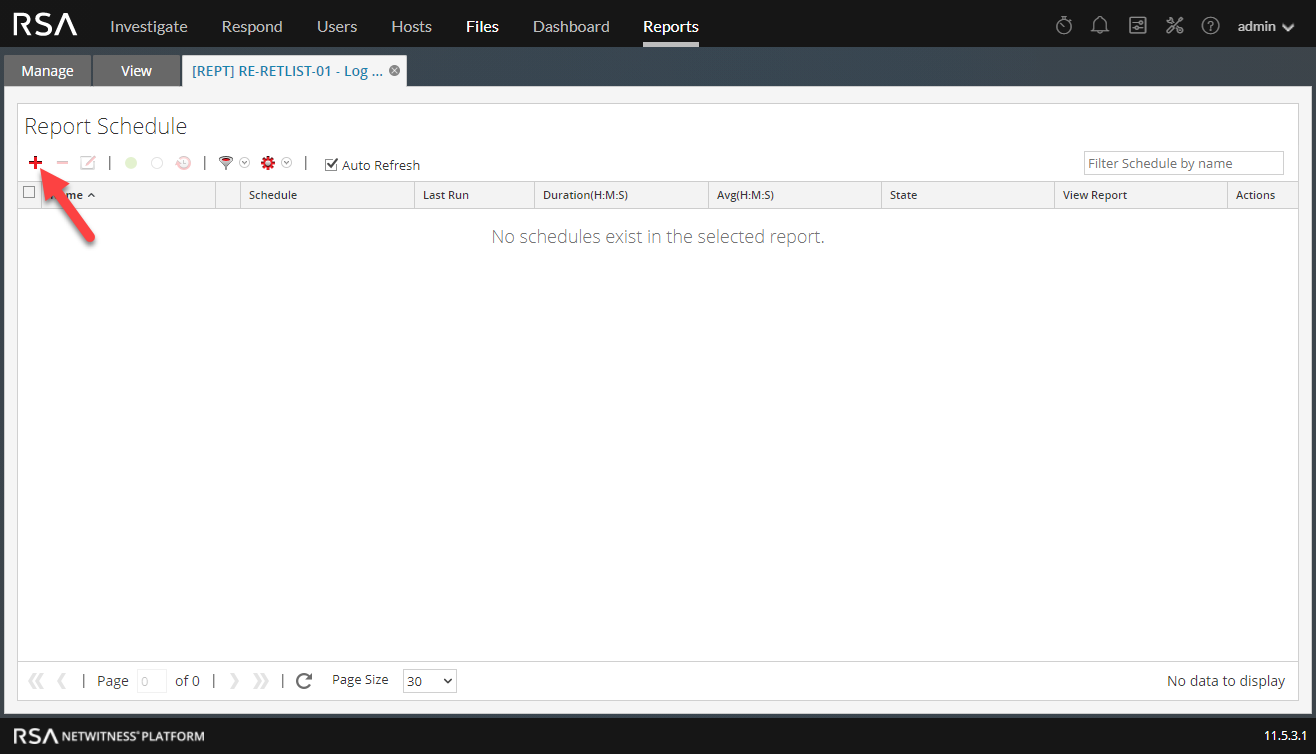Click the red plus add schedule icon
This screenshot has width=1316, height=754.
point(35,163)
